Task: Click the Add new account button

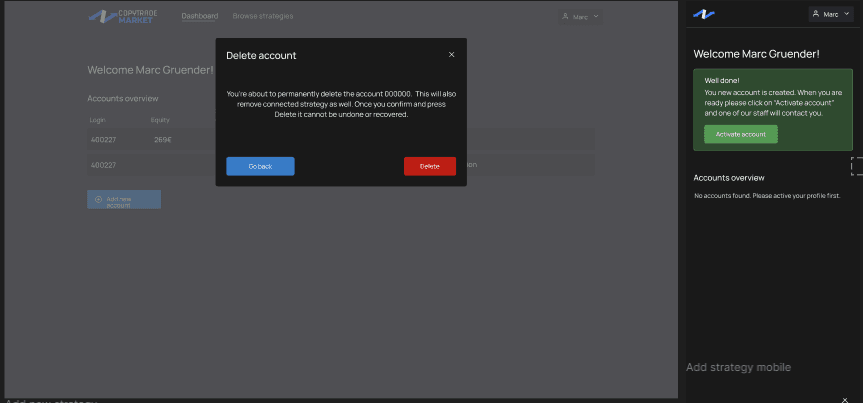Action: pyautogui.click(x=124, y=199)
